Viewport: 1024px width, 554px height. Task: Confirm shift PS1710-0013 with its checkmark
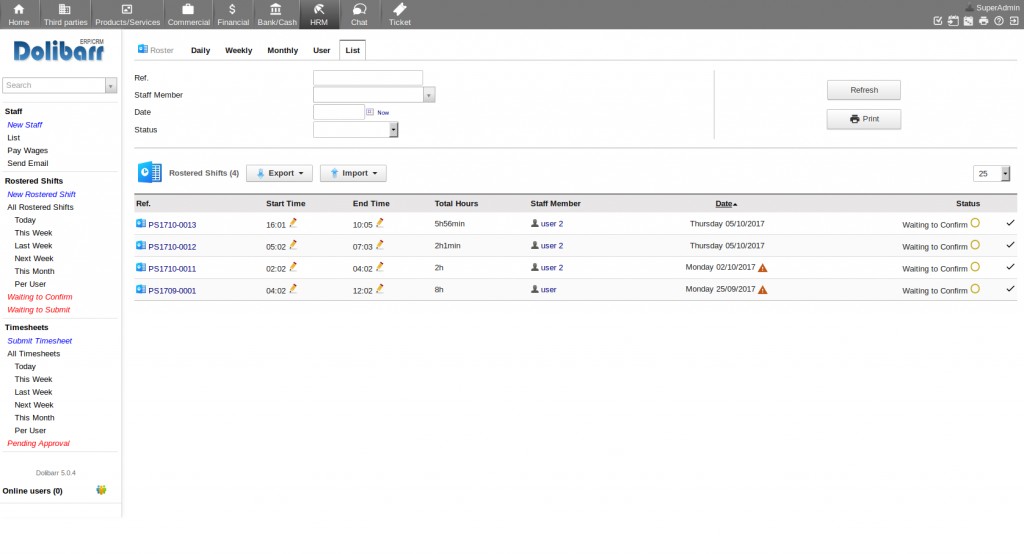(1010, 223)
